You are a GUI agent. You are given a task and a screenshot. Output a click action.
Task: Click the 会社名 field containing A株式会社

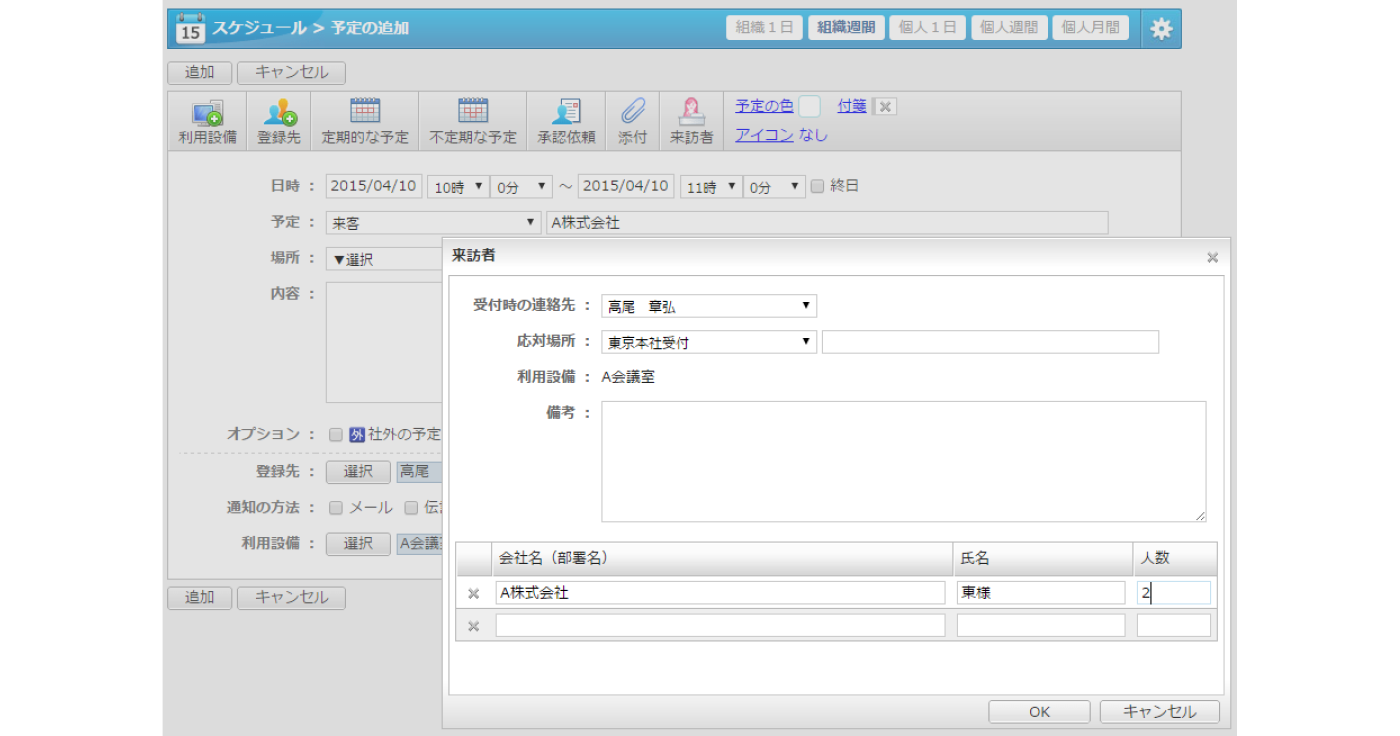point(720,593)
